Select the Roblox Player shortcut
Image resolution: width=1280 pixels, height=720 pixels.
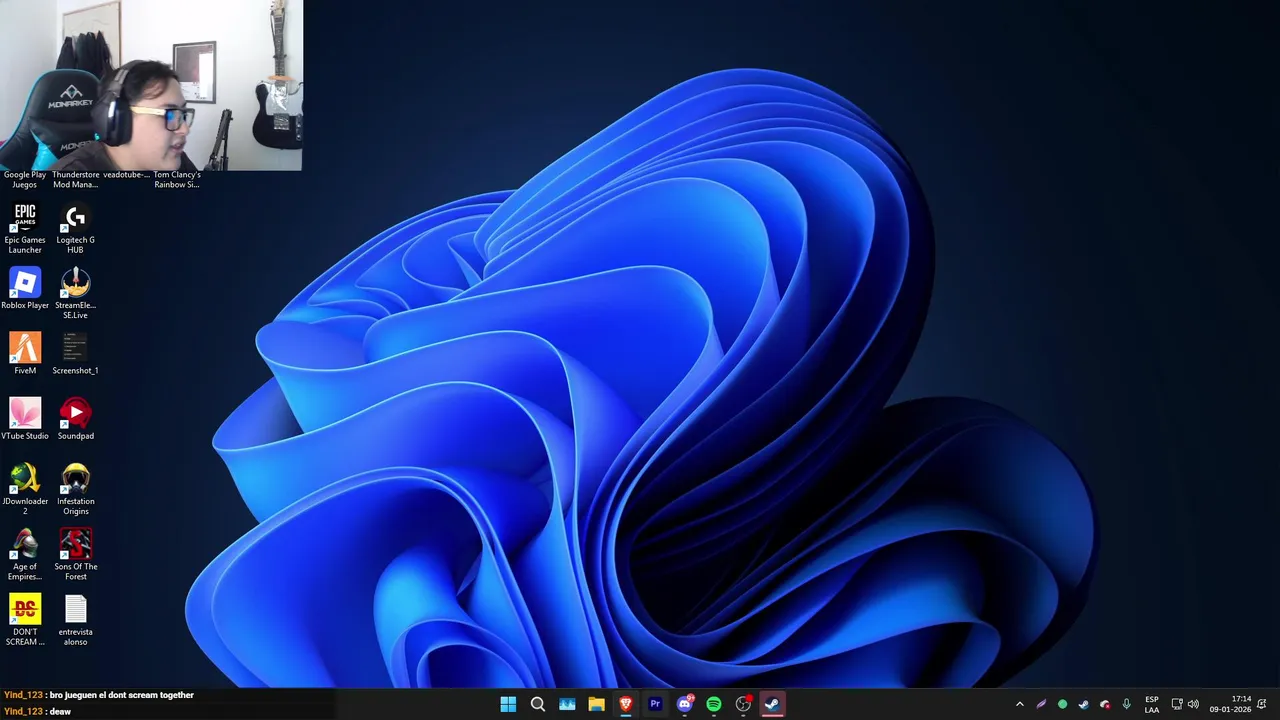(x=25, y=289)
